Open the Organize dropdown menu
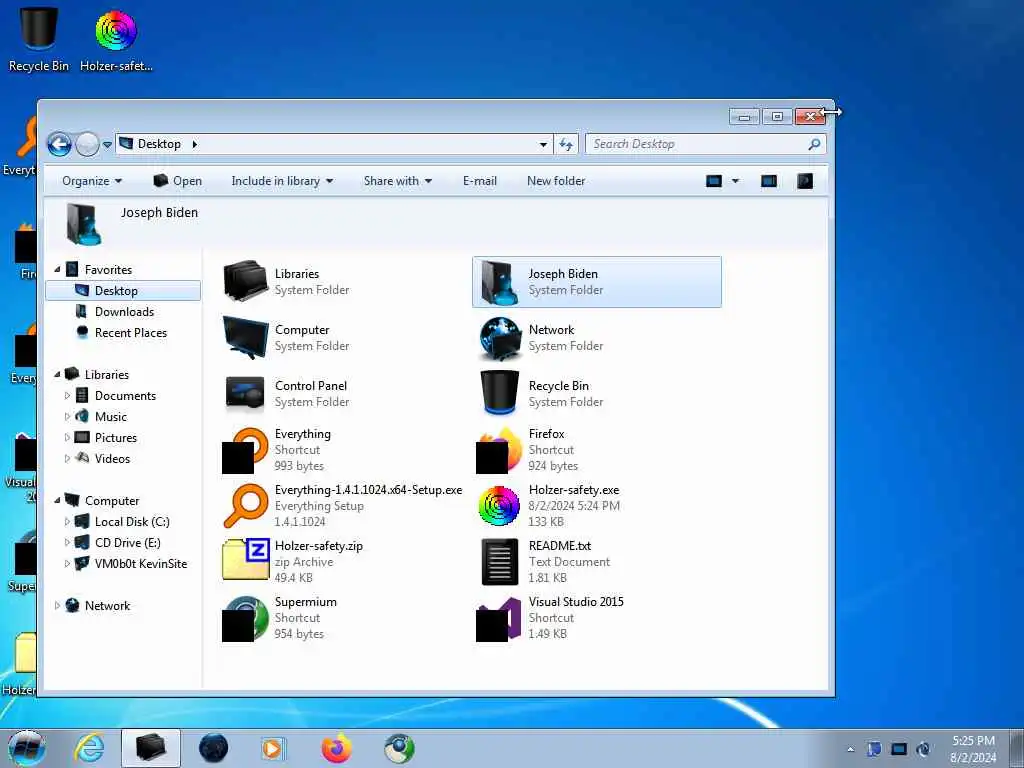 (x=92, y=181)
